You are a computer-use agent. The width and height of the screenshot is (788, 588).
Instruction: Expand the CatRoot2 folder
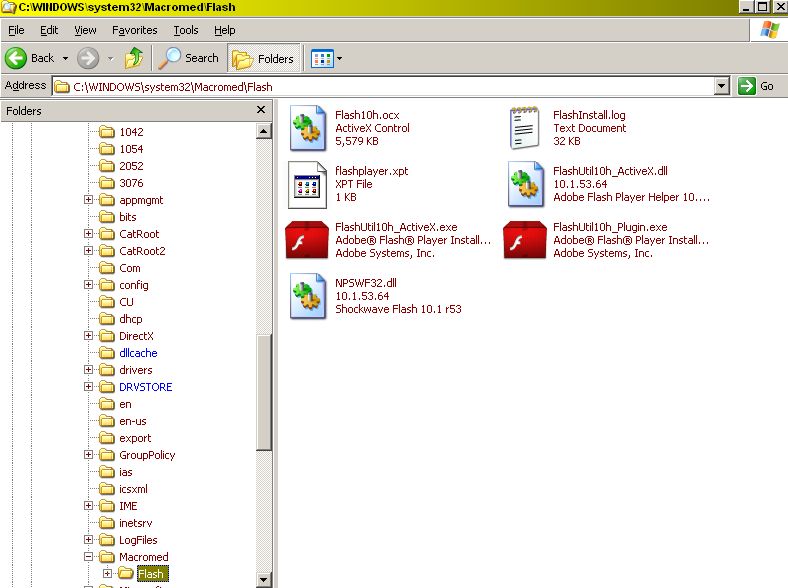pos(88,250)
